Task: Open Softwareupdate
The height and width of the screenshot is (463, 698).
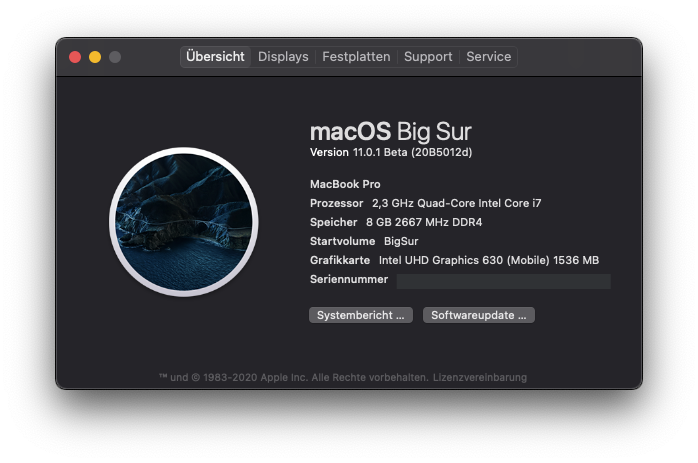Action: tap(479, 315)
